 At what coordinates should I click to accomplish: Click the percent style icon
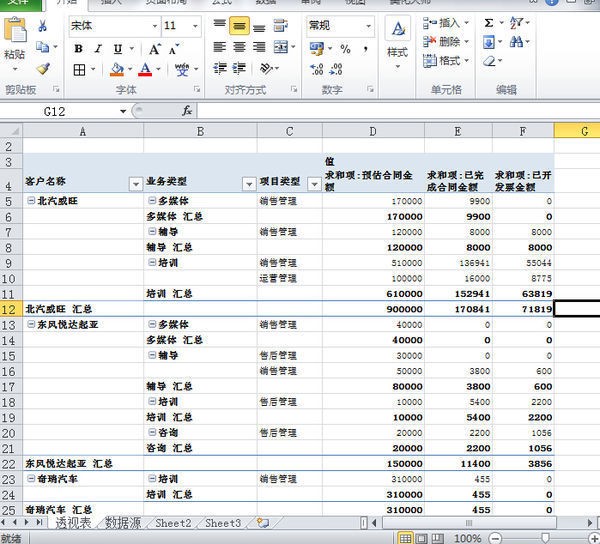(x=345, y=48)
